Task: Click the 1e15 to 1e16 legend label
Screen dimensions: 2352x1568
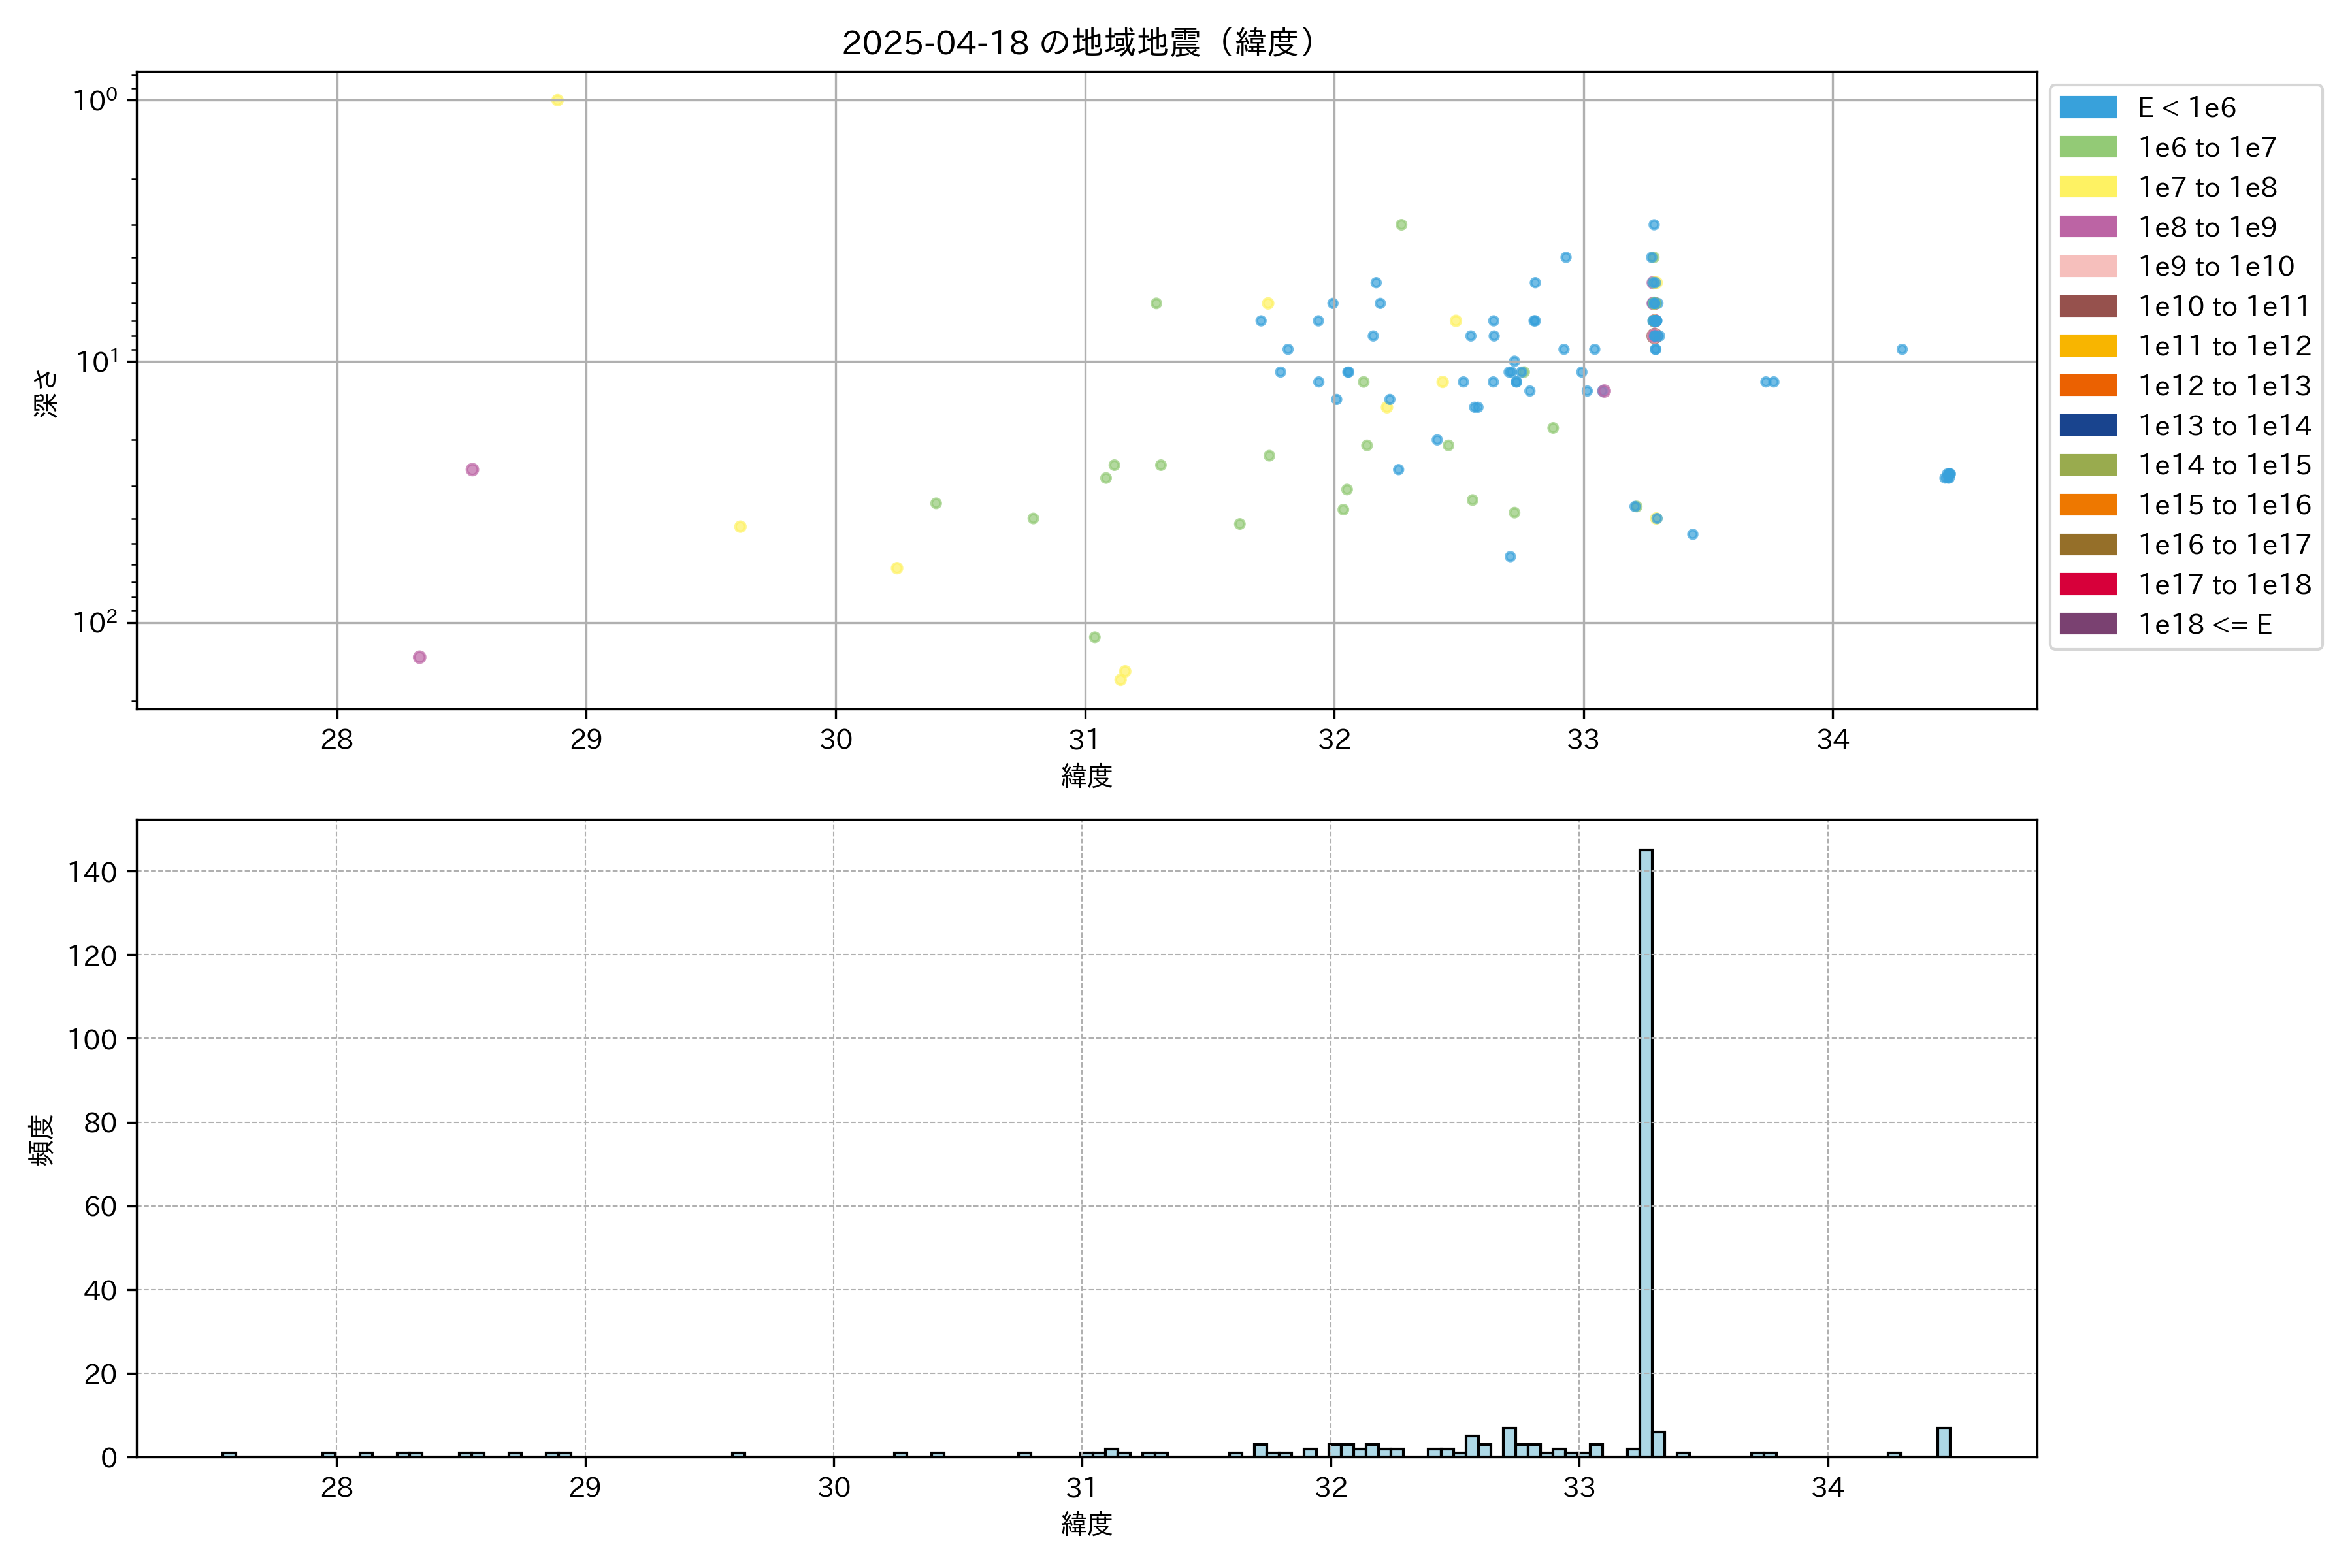Action: point(2224,505)
